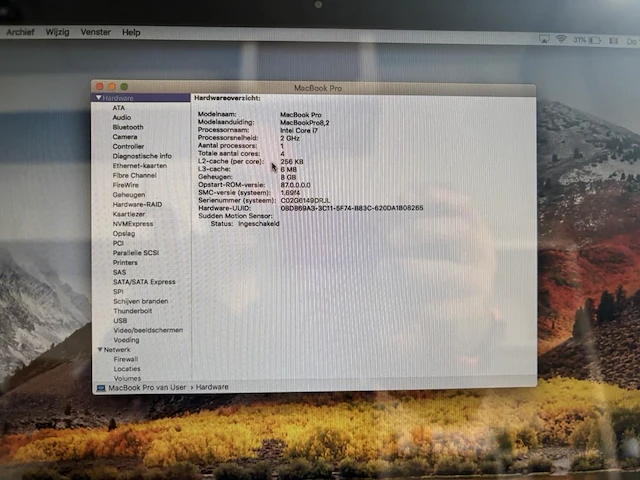
Task: Select FireWire in the sidebar
Action: pyautogui.click(x=126, y=185)
